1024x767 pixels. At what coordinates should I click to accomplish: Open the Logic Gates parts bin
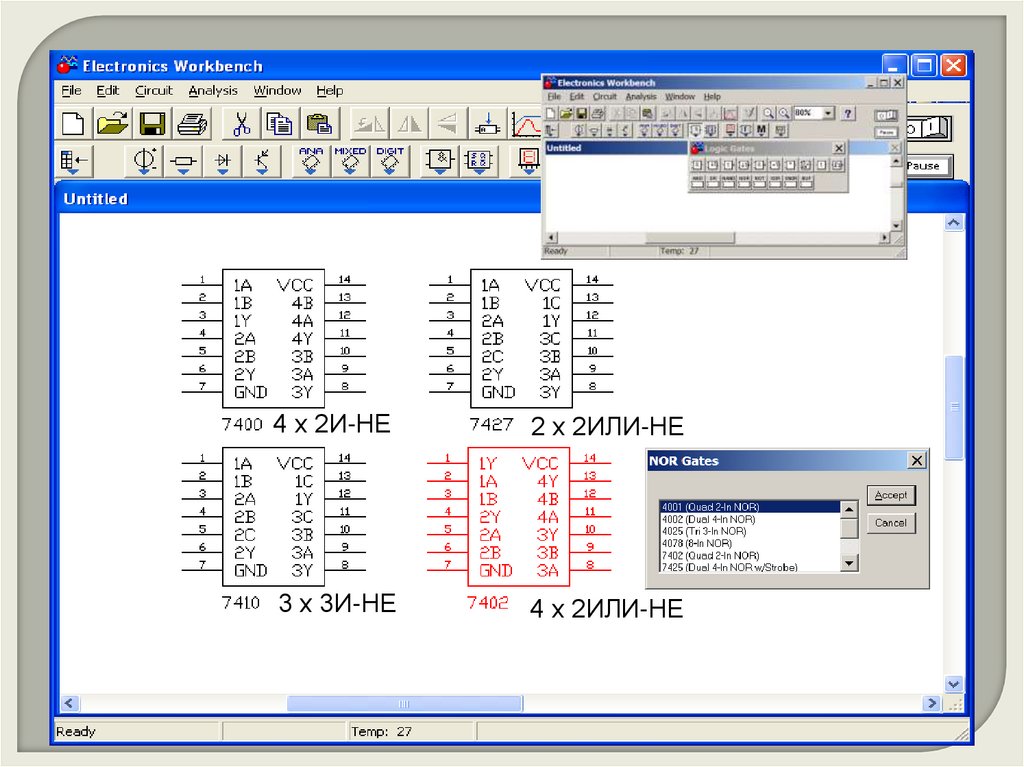(440, 161)
